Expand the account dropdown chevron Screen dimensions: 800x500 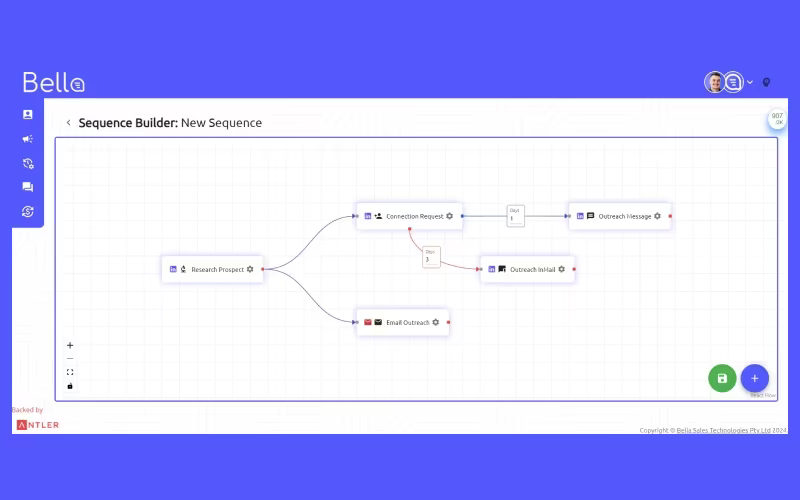coord(750,82)
